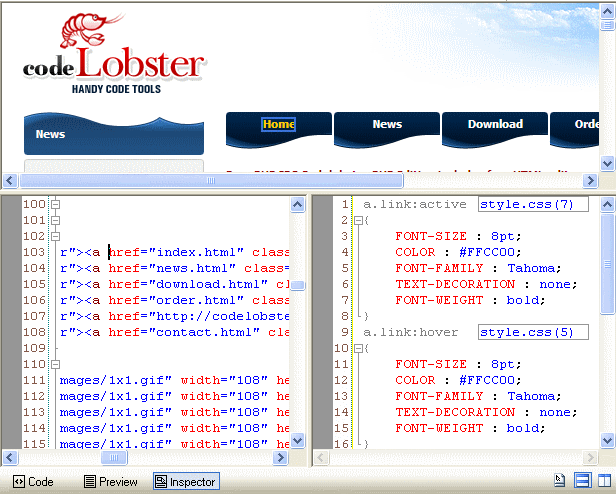Click scroll-up arrow of CSS styles pane
The height and width of the screenshot is (494, 616).
[607, 204]
